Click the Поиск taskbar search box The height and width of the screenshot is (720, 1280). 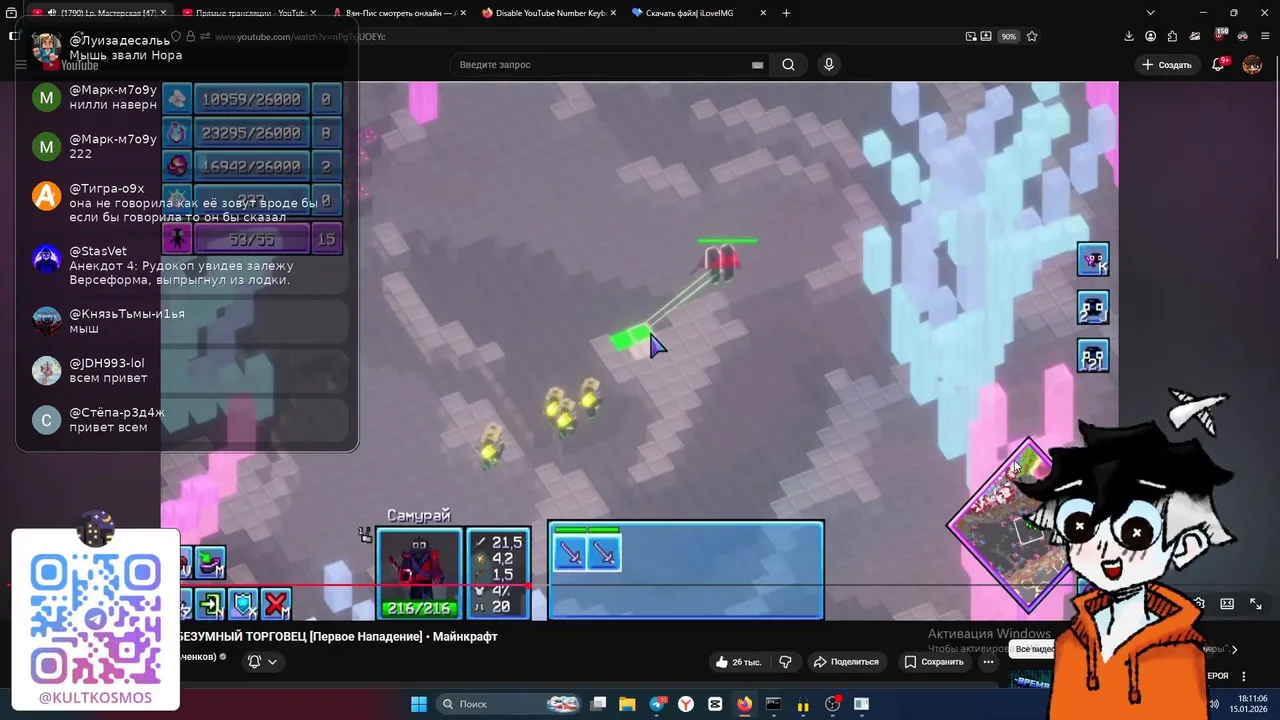pos(510,704)
